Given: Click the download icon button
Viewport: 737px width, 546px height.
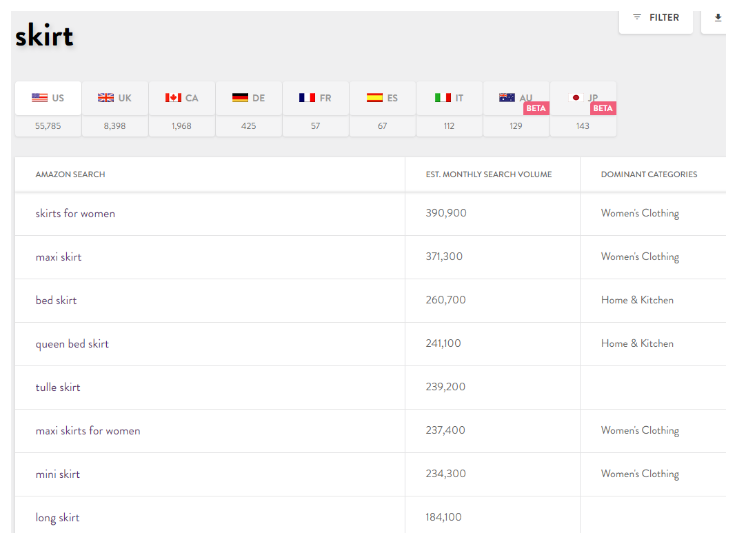Looking at the screenshot, I should [717, 18].
